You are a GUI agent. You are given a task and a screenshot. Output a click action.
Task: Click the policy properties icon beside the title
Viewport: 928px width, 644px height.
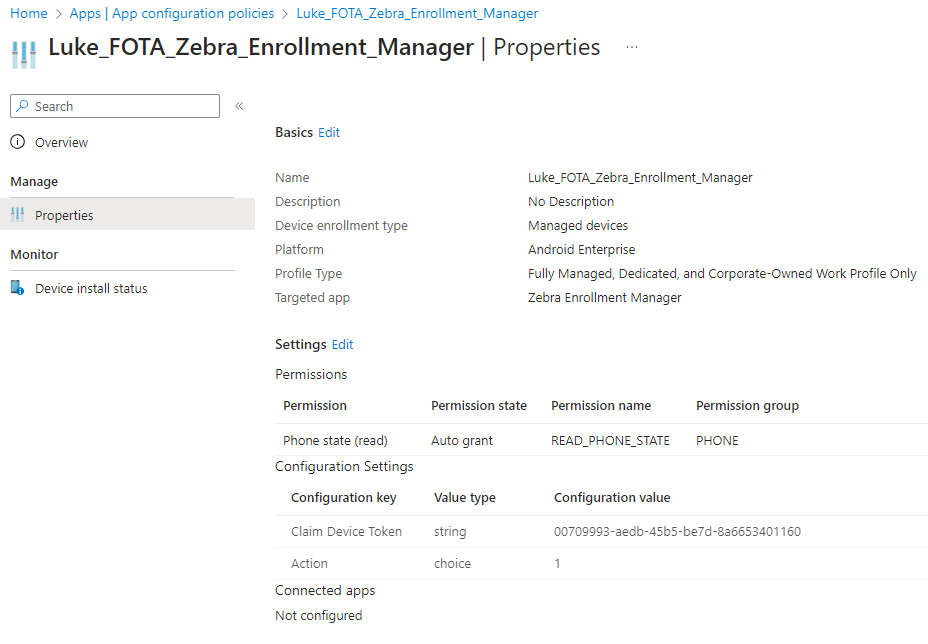coord(24,54)
